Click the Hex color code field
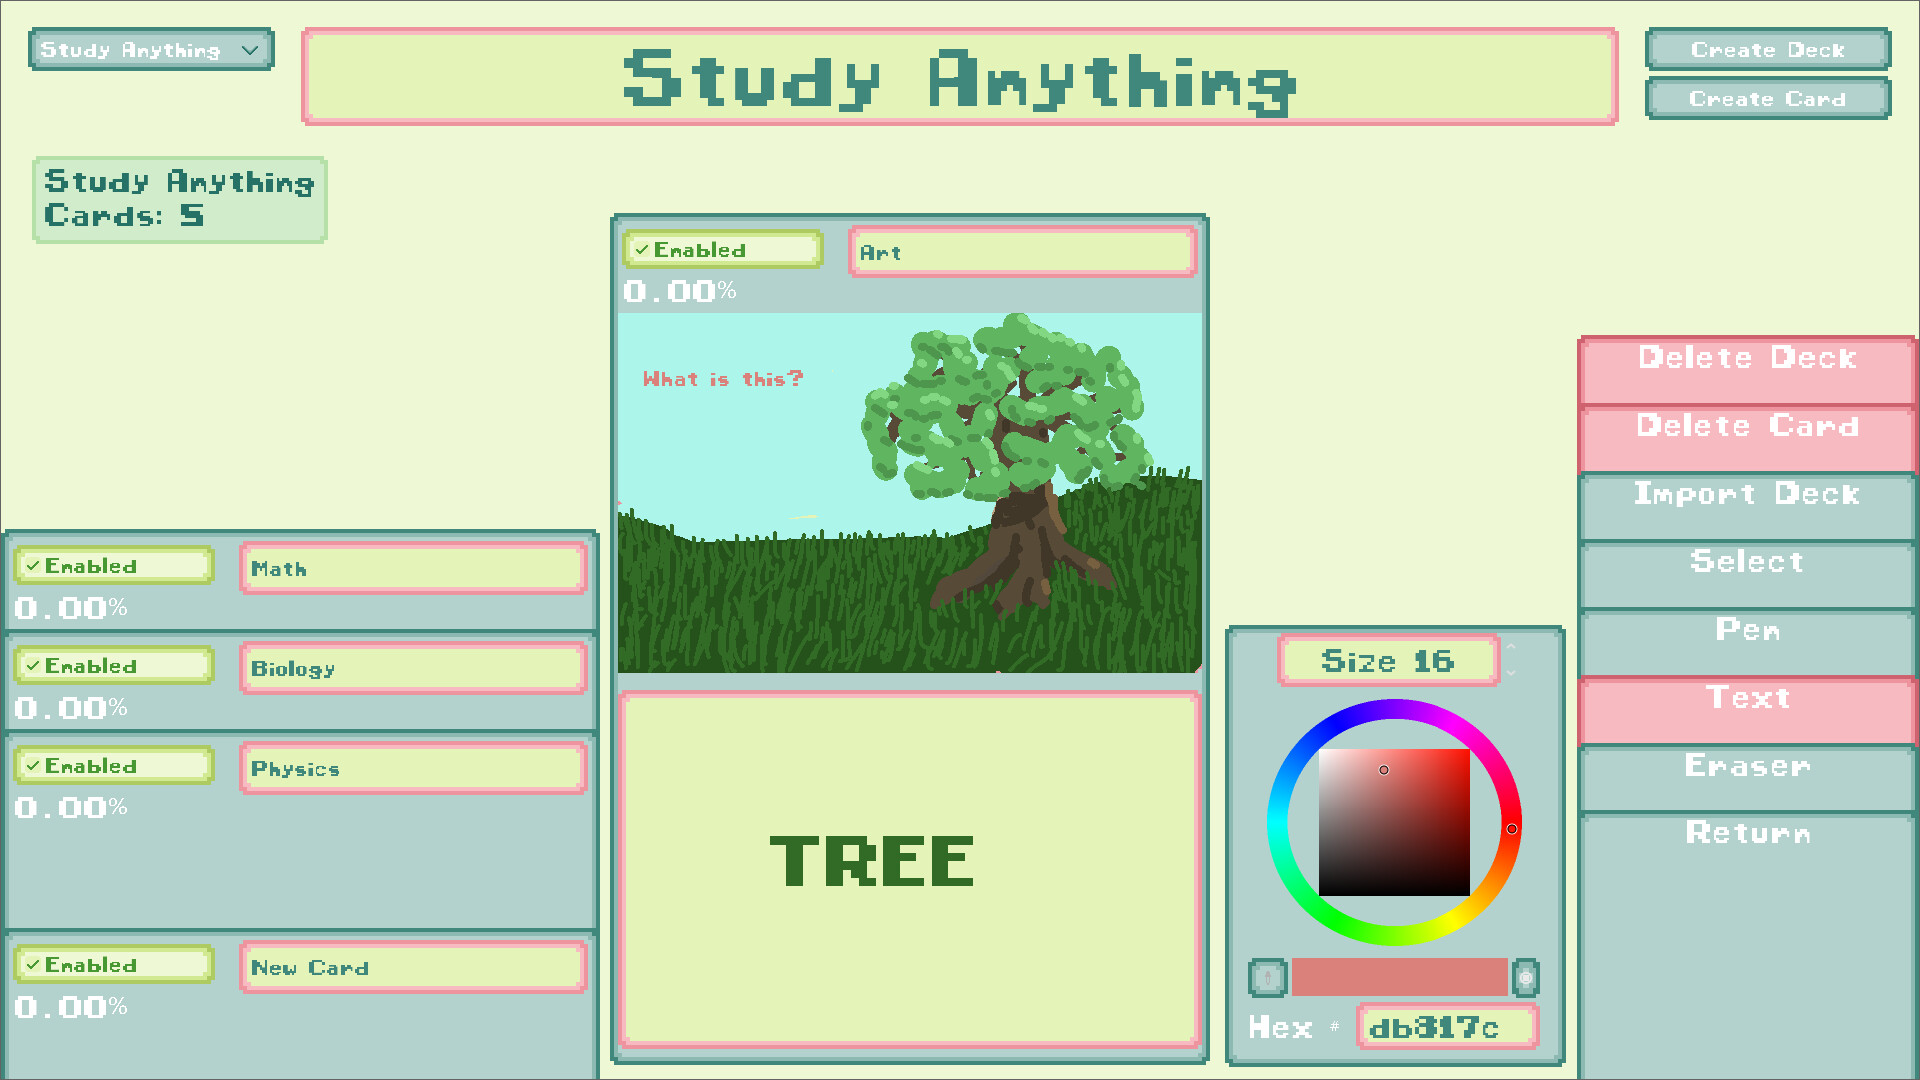The image size is (1920, 1080). (x=1446, y=1028)
